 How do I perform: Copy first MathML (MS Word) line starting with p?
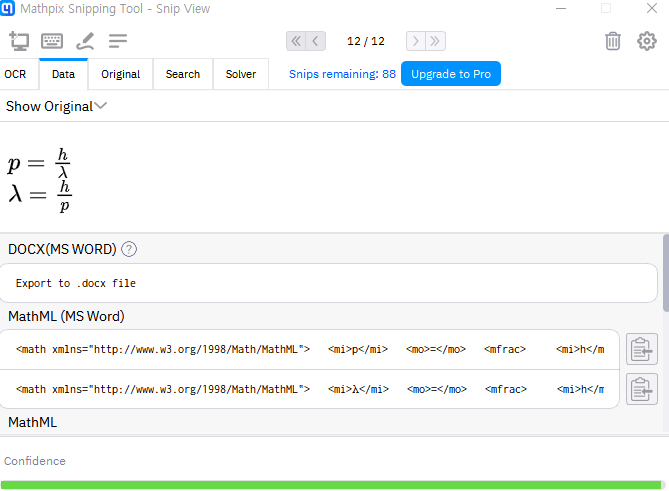click(x=642, y=349)
